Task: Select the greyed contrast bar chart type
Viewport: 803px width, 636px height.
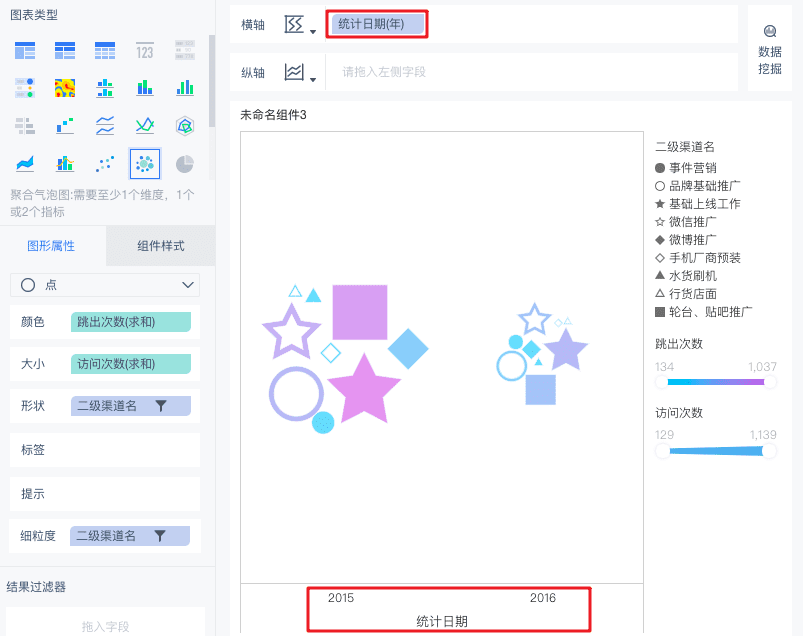Action: pos(25,125)
